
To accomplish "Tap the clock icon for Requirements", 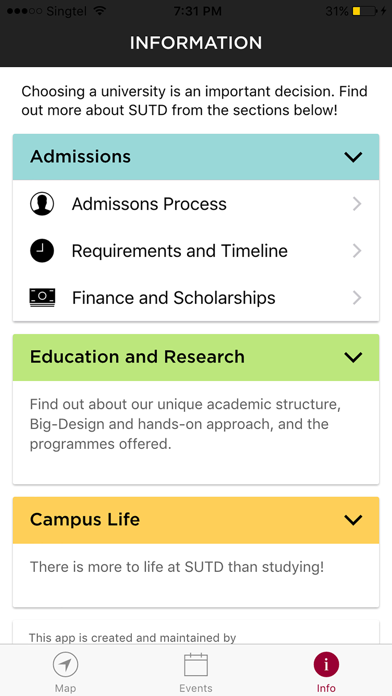I will point(42,251).
